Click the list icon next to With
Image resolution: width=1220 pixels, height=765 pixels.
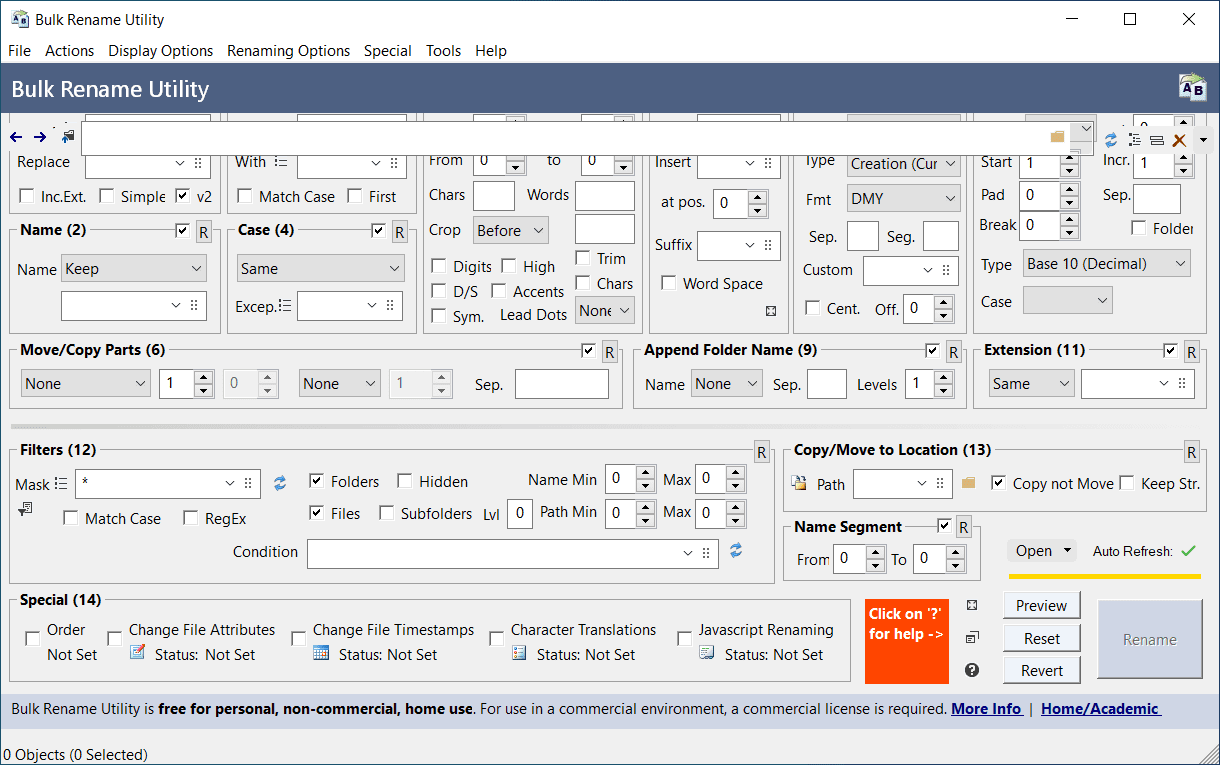click(280, 162)
